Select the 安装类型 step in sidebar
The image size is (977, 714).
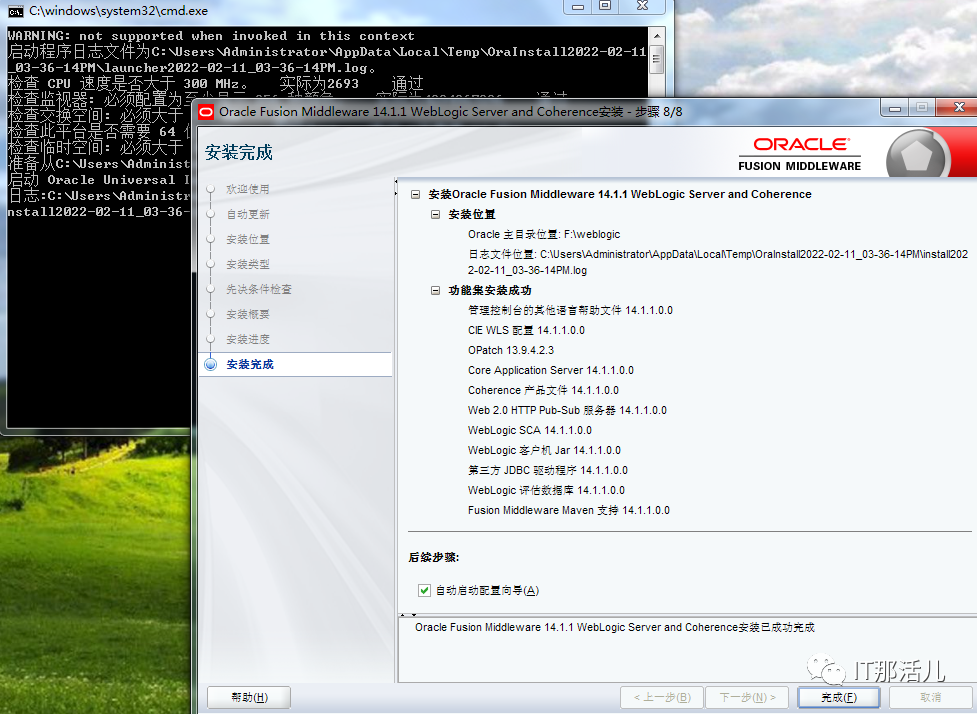248,264
